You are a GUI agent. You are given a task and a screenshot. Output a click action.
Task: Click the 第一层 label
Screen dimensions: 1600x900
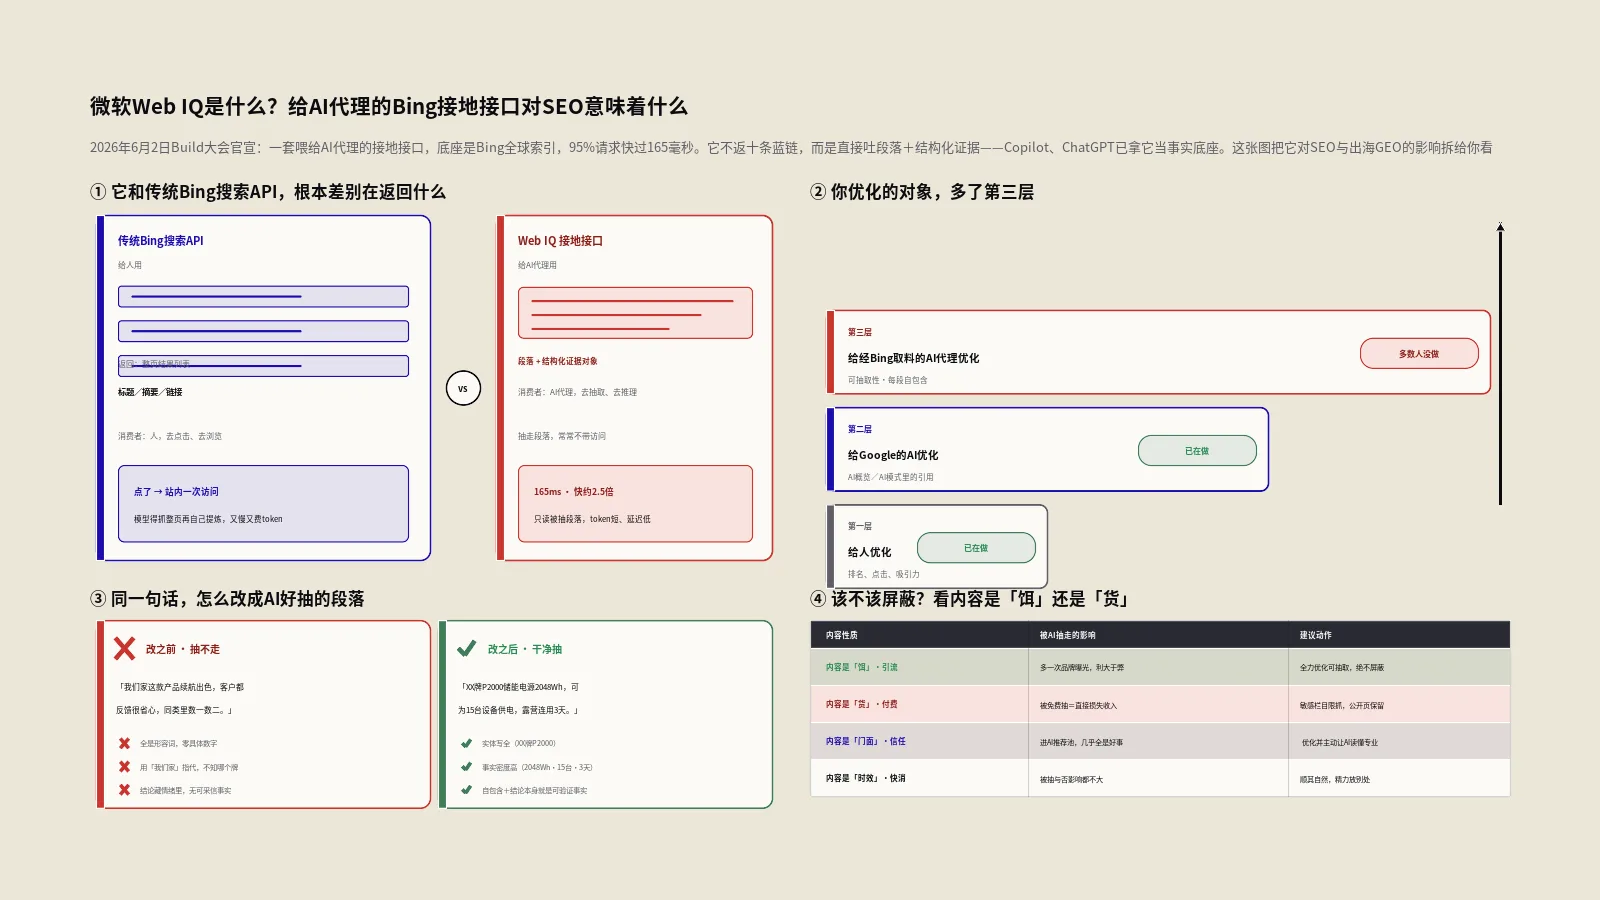point(860,526)
